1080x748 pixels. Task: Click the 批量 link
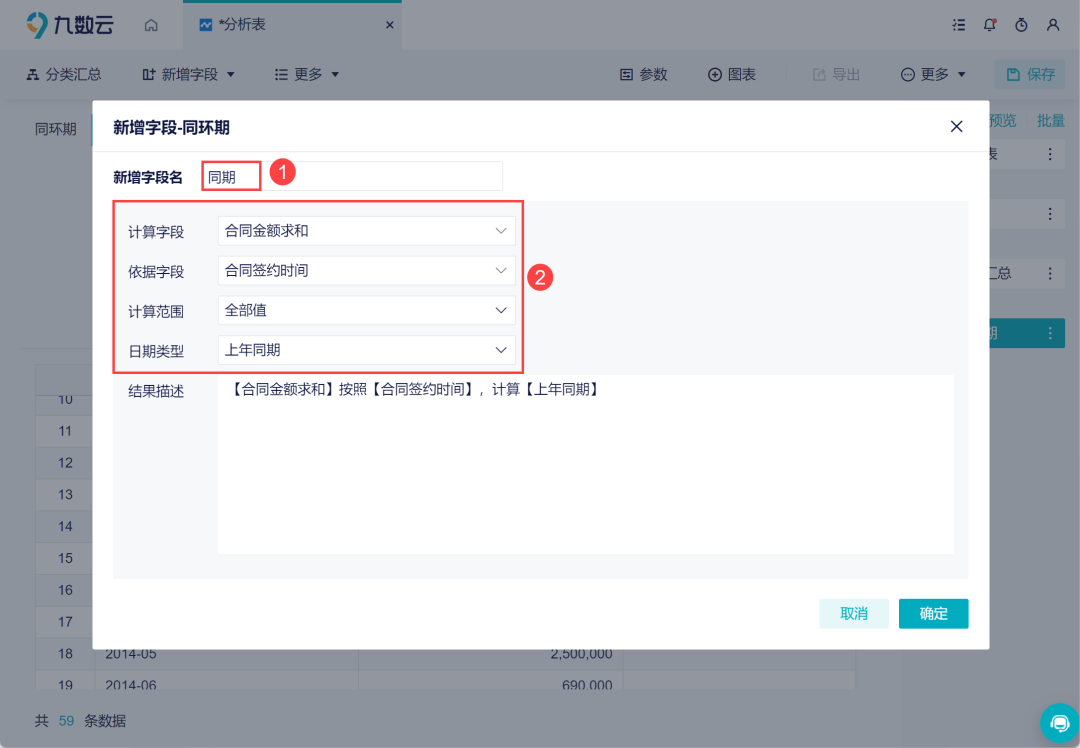point(1051,121)
